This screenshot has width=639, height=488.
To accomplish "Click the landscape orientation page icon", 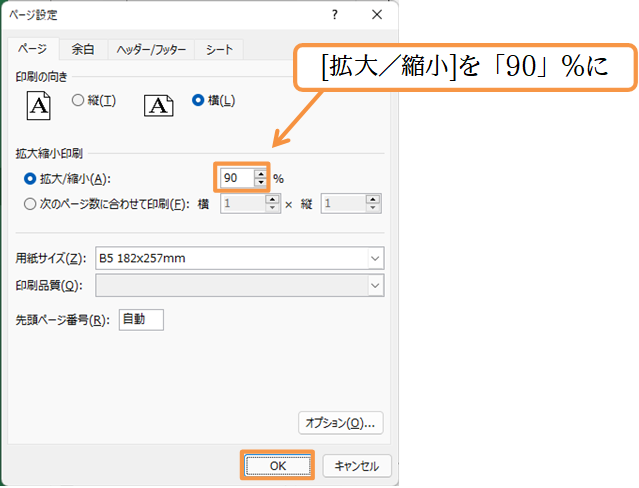I will [x=159, y=106].
